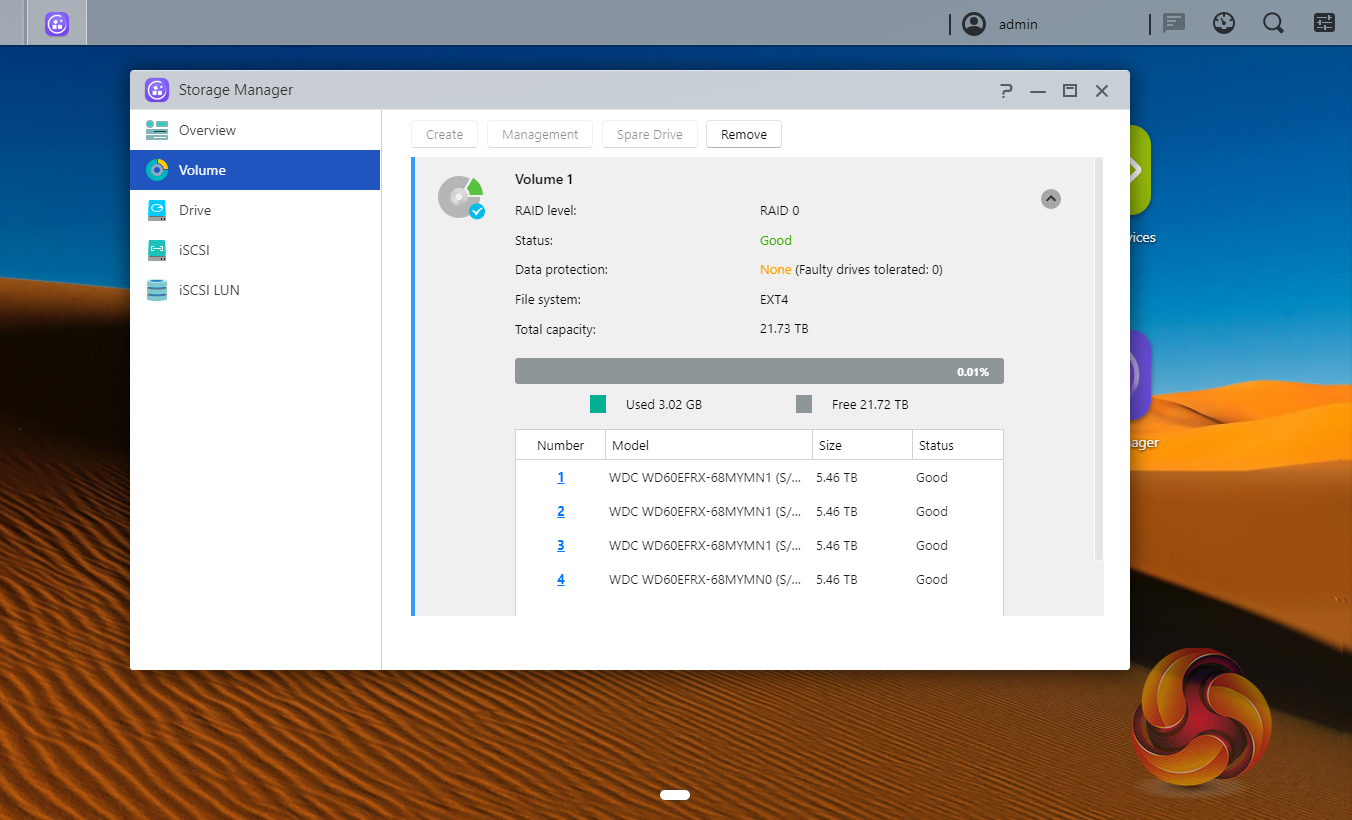Go to the iSCSI section

click(x=194, y=250)
